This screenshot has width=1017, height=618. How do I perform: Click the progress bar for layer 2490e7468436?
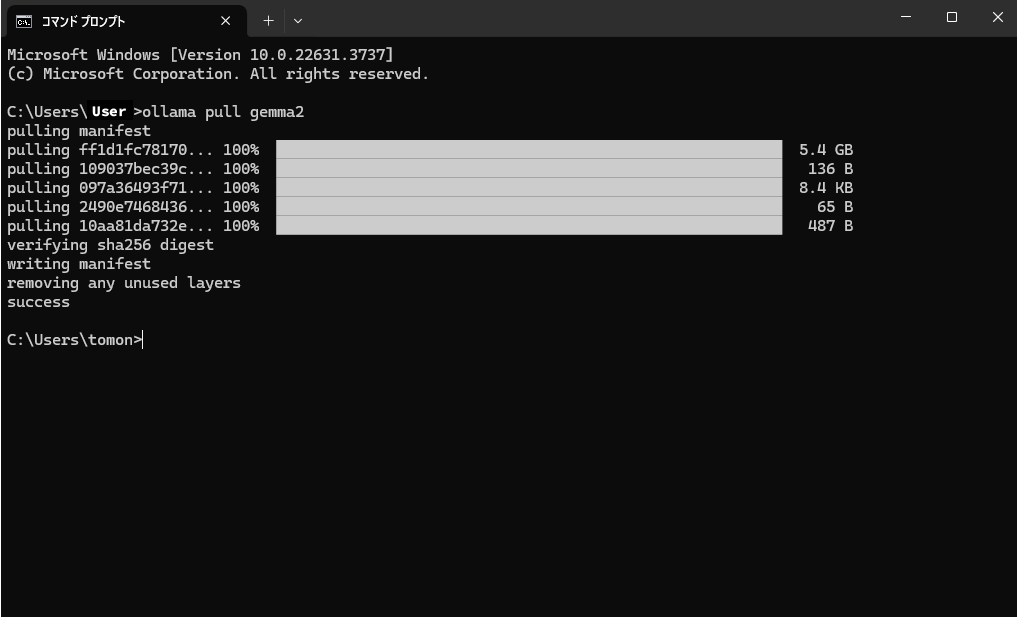[528, 207]
